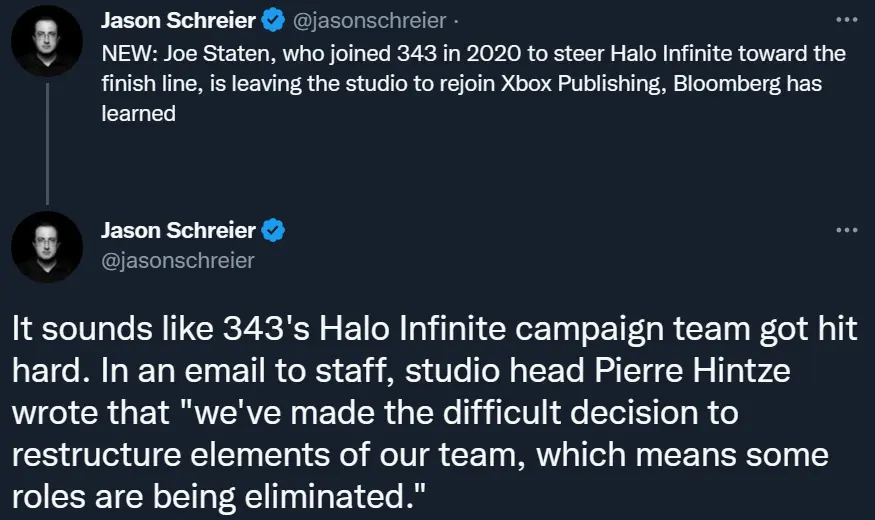Open more options on the second tweet
Image resolution: width=875 pixels, height=520 pixels.
tap(846, 230)
